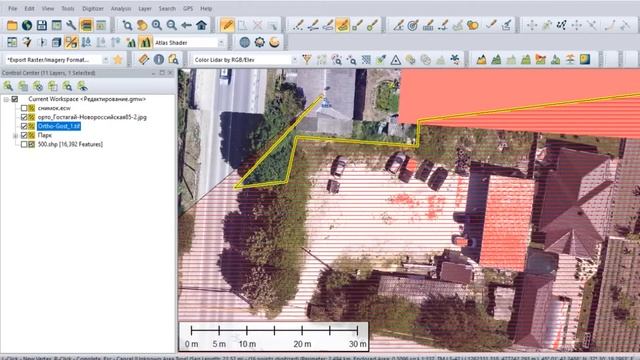Image resolution: width=640 pixels, height=360 pixels.
Task: Select the Pan hand tool
Action: pyautogui.click(x=142, y=25)
